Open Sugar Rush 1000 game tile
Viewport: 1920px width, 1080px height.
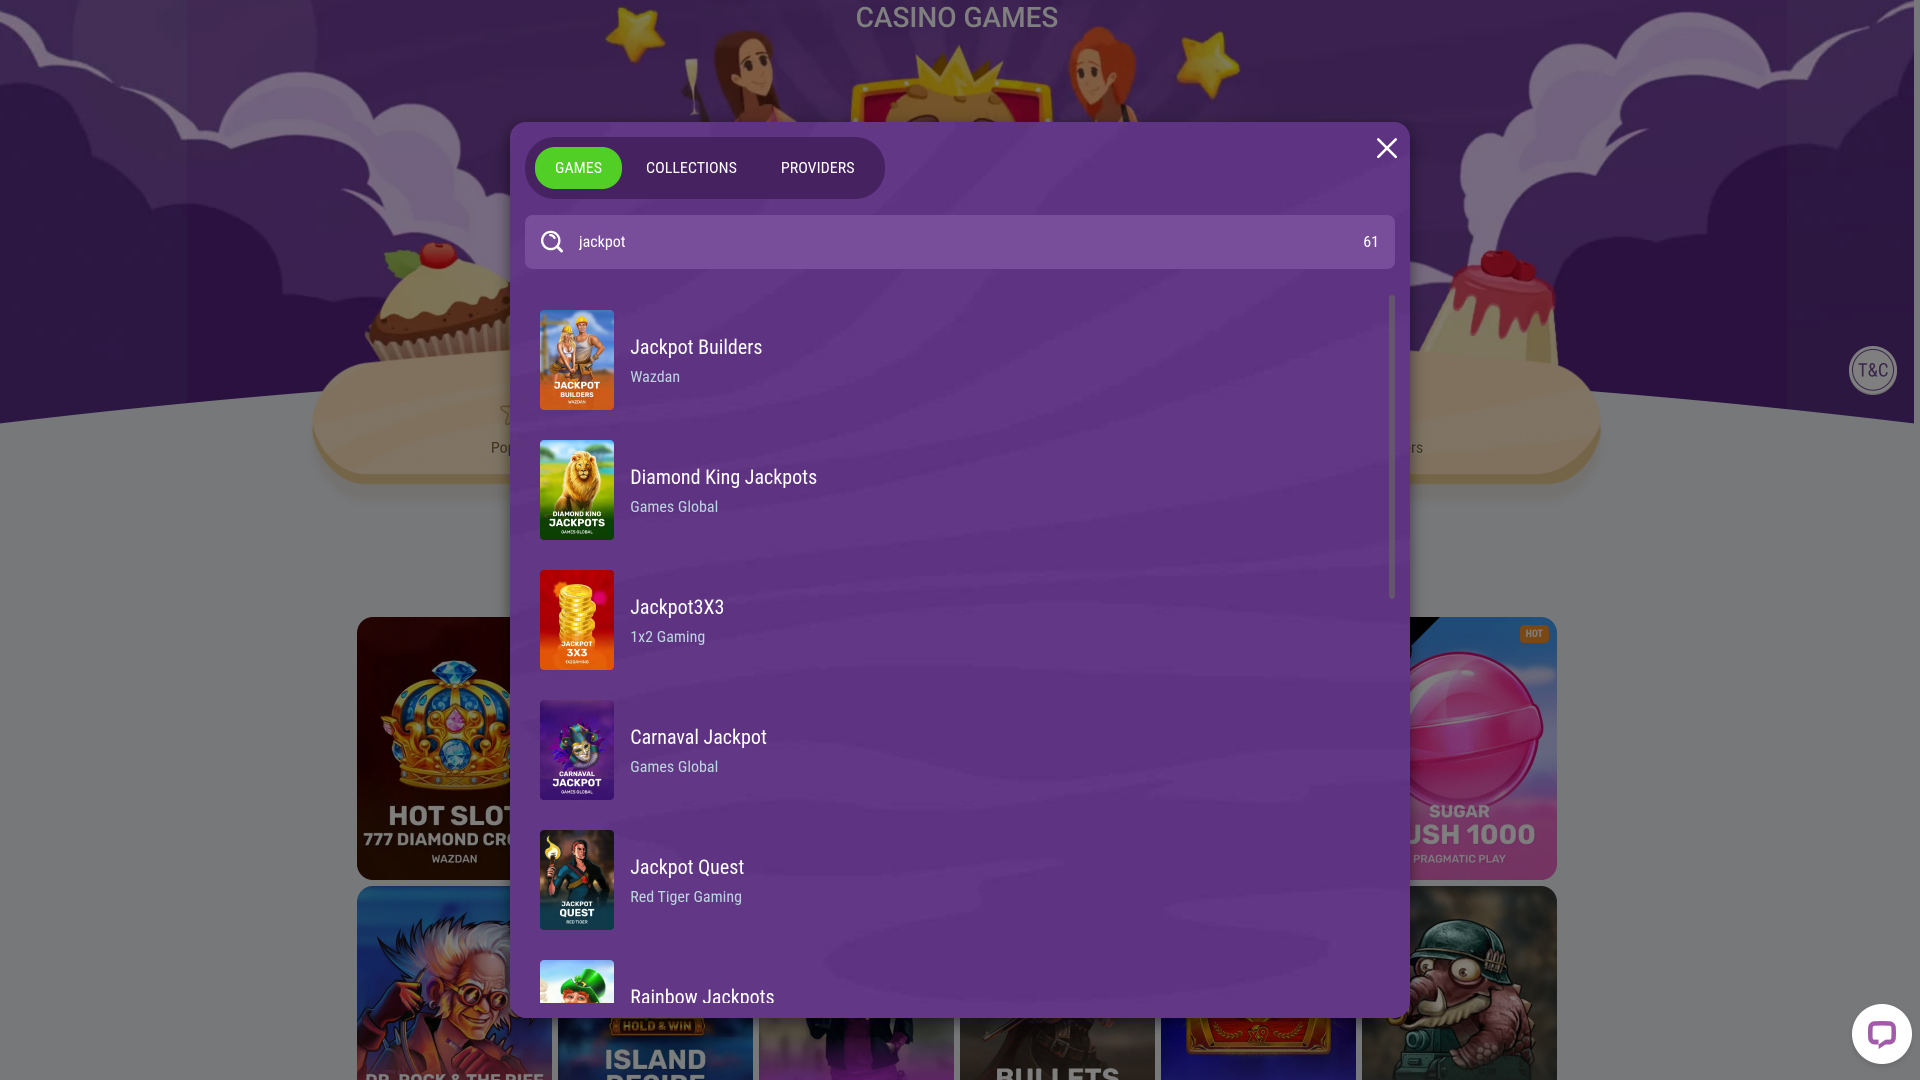click(x=1482, y=748)
